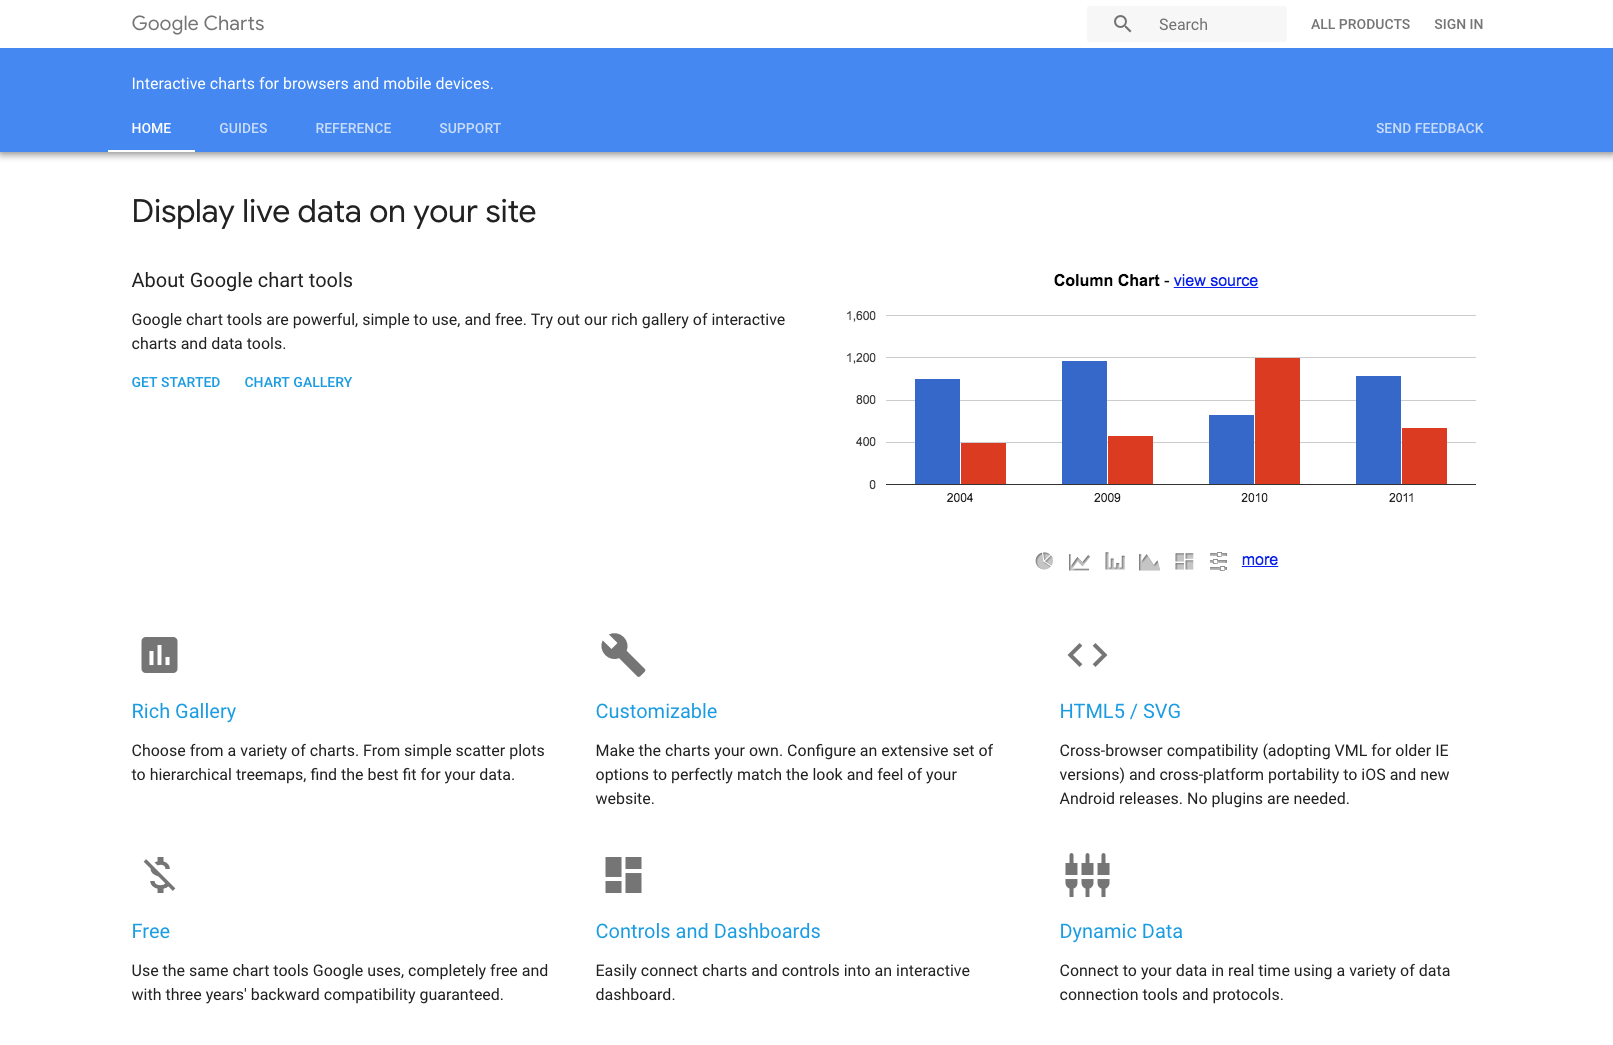
Task: Select the column chart icon
Action: [1114, 561]
